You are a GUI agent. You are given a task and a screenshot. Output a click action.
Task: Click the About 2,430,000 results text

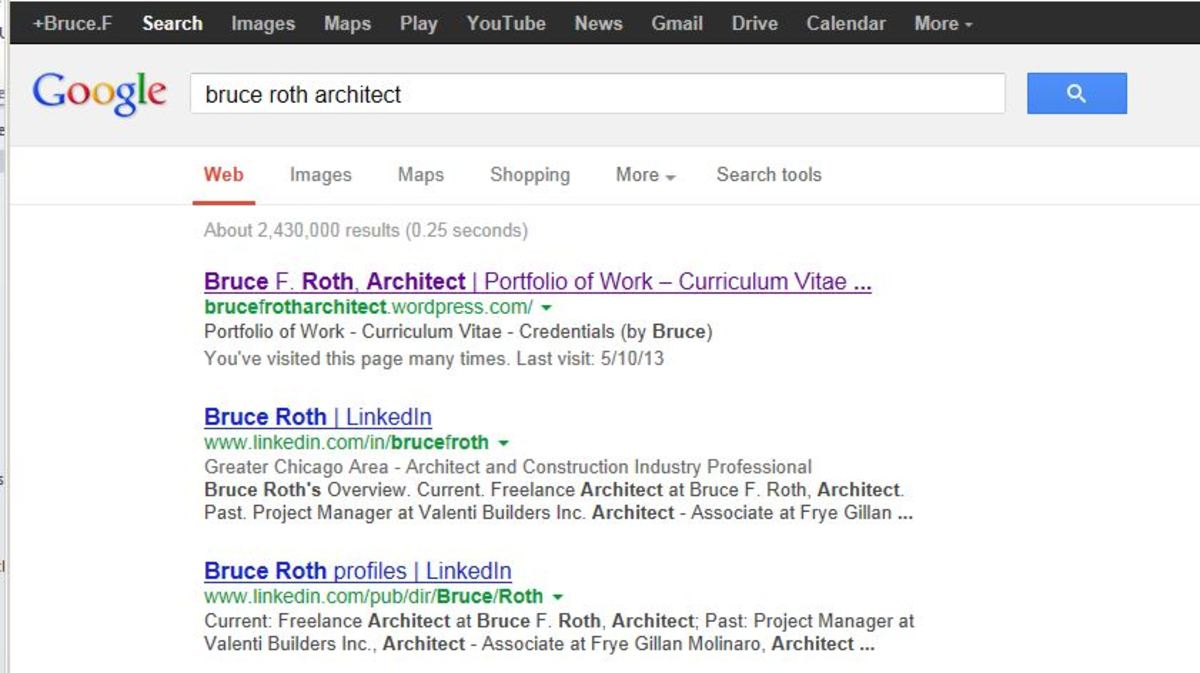[366, 230]
